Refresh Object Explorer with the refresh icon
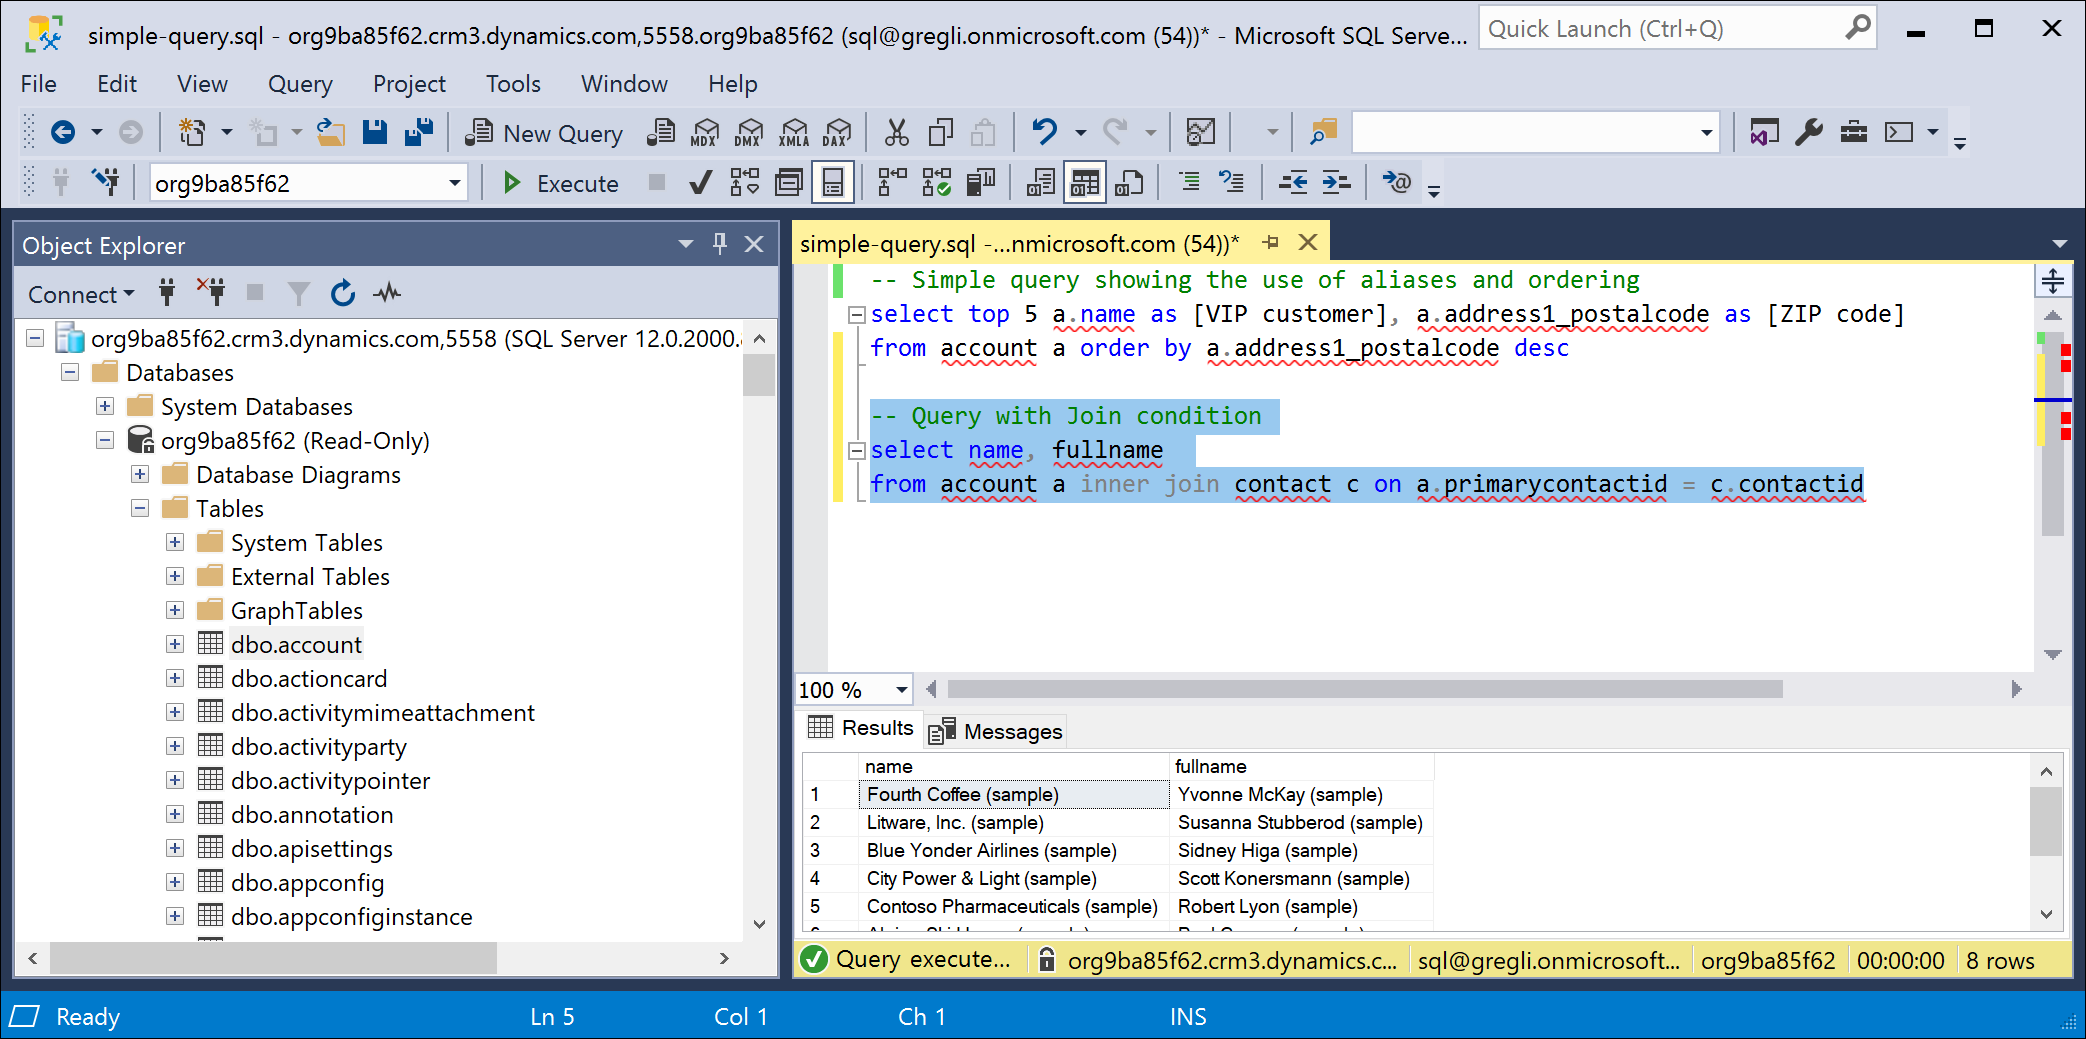This screenshot has width=2086, height=1039. (x=343, y=293)
